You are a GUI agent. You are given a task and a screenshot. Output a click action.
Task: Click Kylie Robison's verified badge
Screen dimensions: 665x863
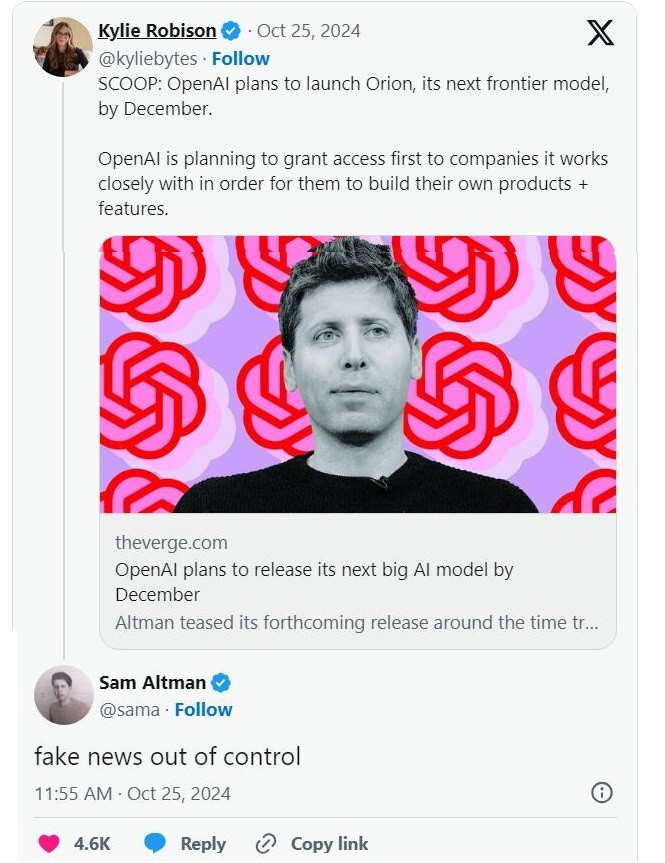tap(230, 30)
